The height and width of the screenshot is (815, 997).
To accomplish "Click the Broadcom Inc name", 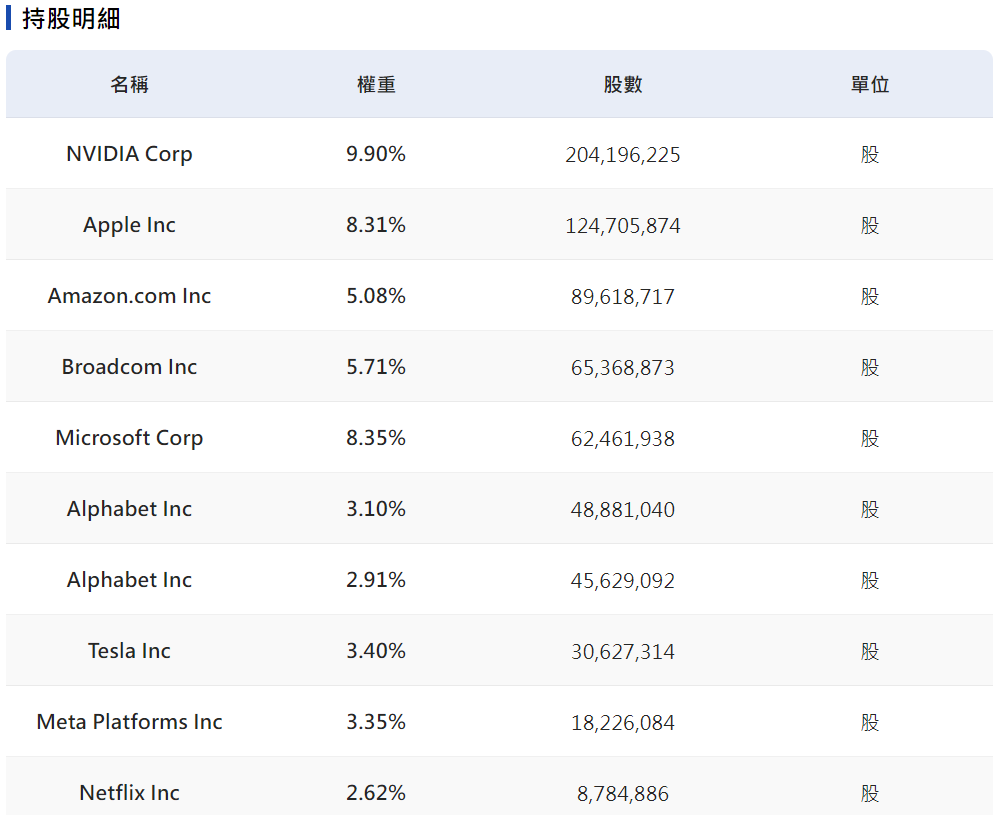I will [129, 367].
